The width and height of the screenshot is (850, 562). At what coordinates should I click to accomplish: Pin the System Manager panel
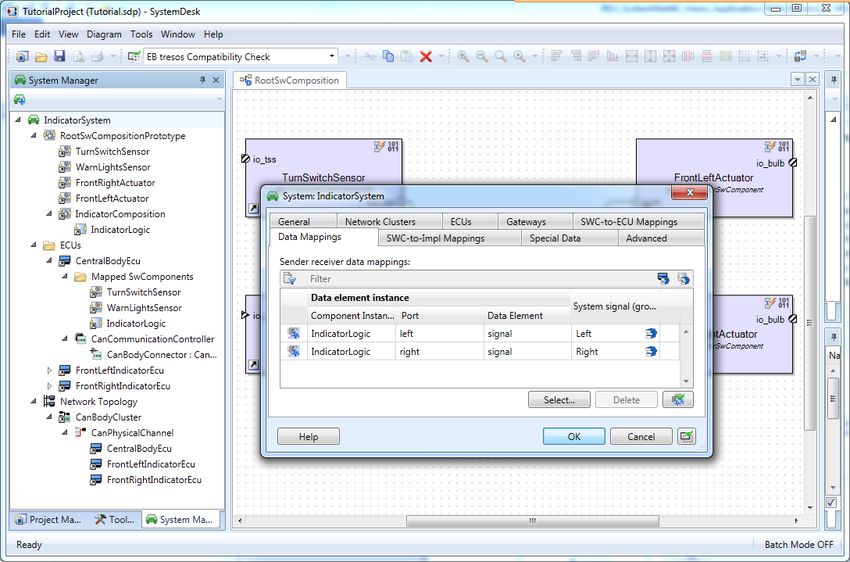[x=203, y=80]
